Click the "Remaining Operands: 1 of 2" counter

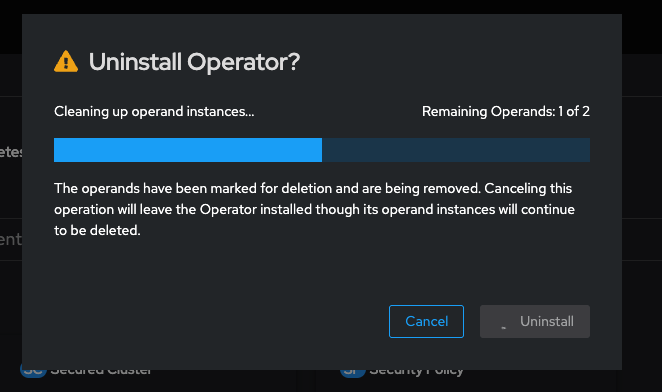[506, 112]
